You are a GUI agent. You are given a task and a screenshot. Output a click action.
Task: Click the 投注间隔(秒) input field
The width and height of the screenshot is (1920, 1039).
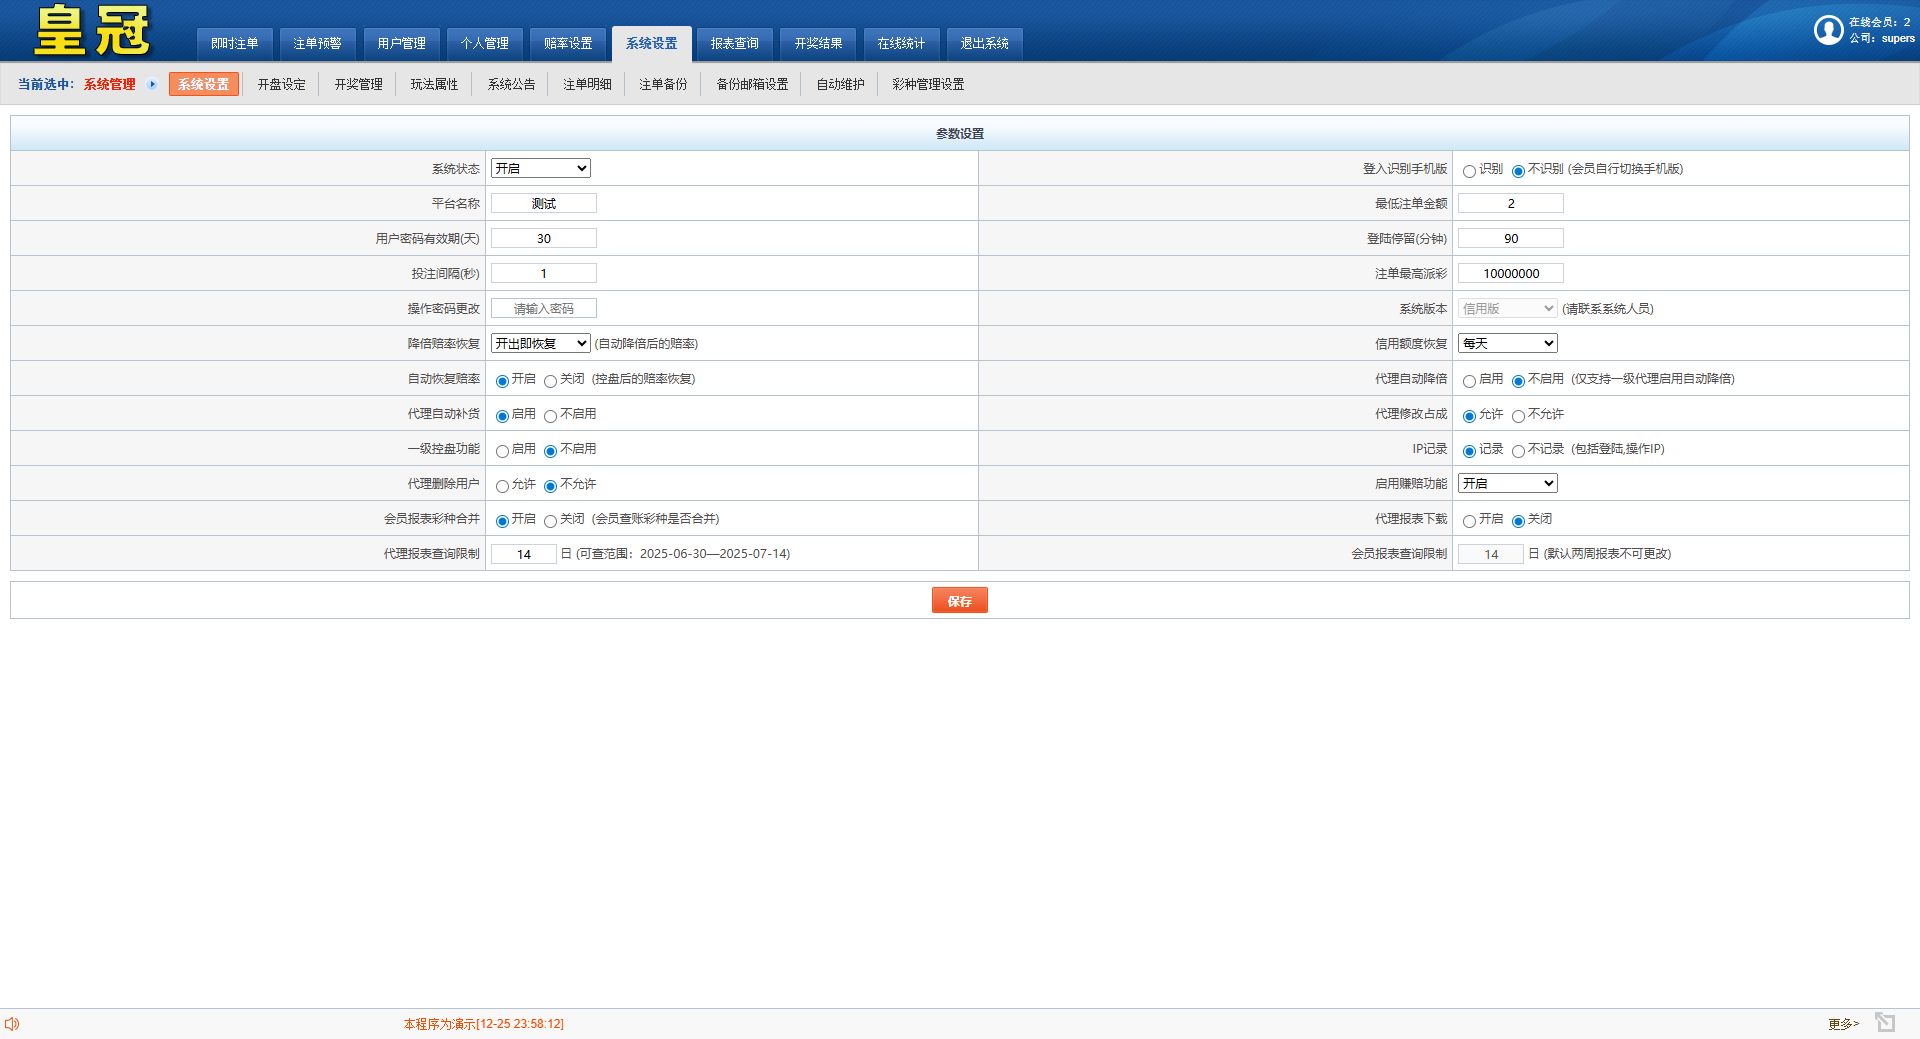(x=544, y=273)
